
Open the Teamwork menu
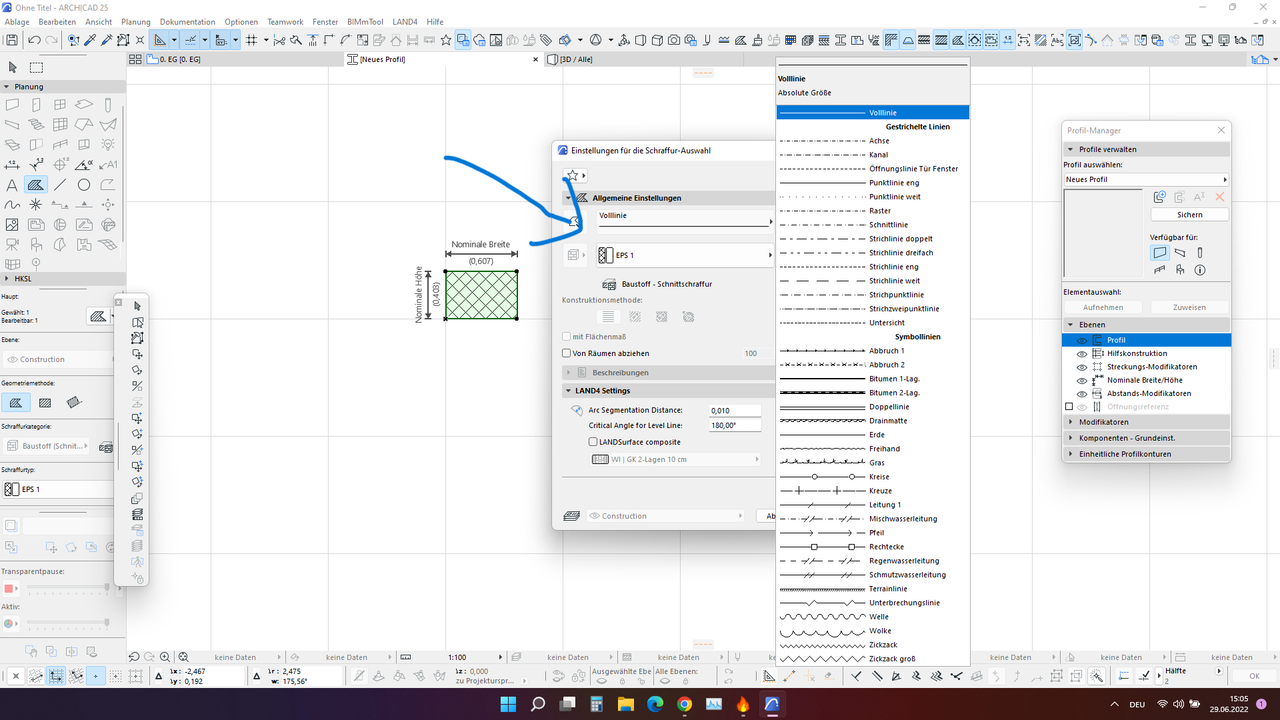[x=285, y=21]
